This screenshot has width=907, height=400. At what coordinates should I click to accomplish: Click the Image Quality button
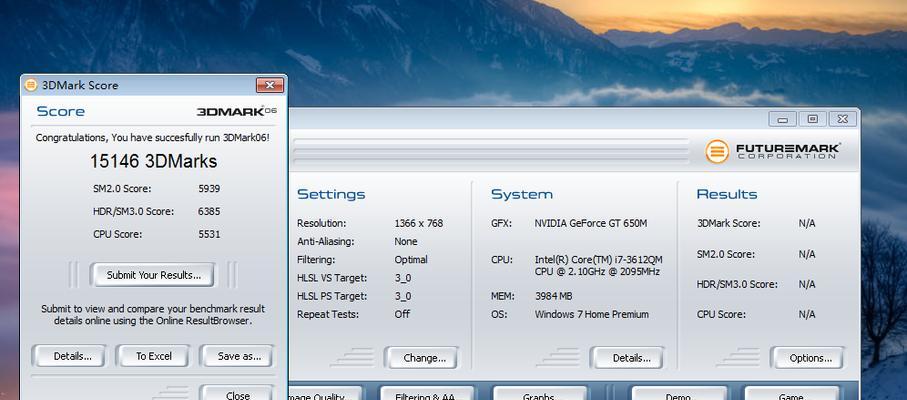tap(324, 394)
